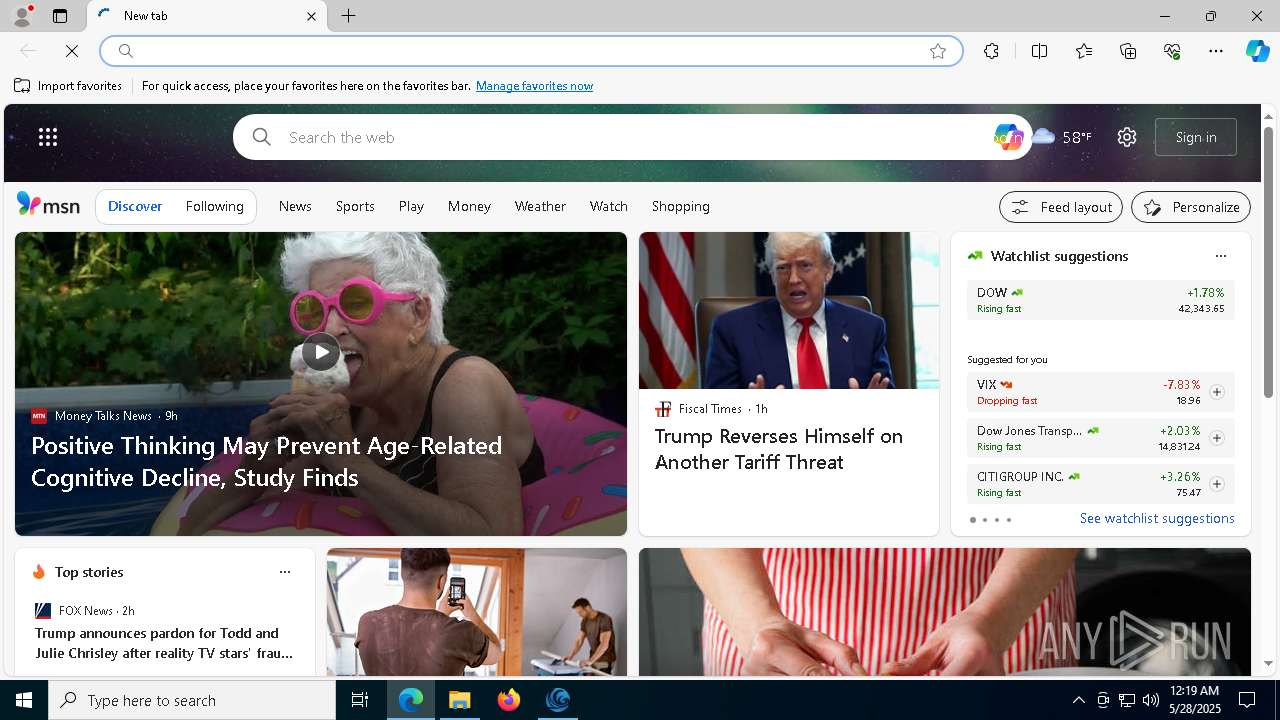Open the Settings and more ellipsis menu
This screenshot has height=720, width=1280.
(1216, 51)
